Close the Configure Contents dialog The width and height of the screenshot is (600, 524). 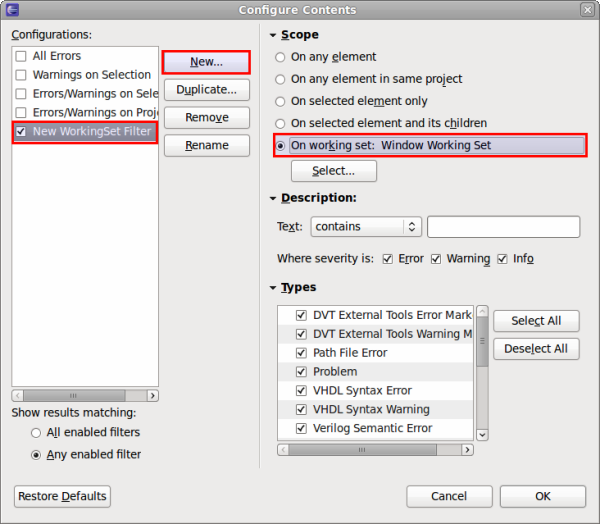[587, 10]
